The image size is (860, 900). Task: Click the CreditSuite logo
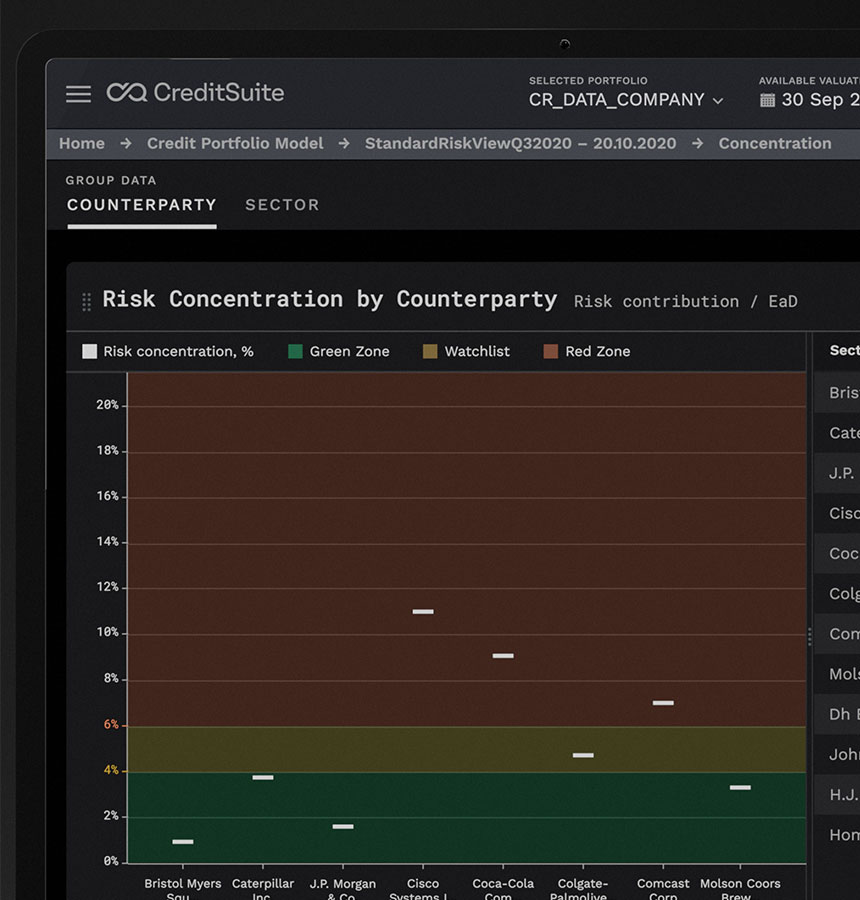point(196,93)
